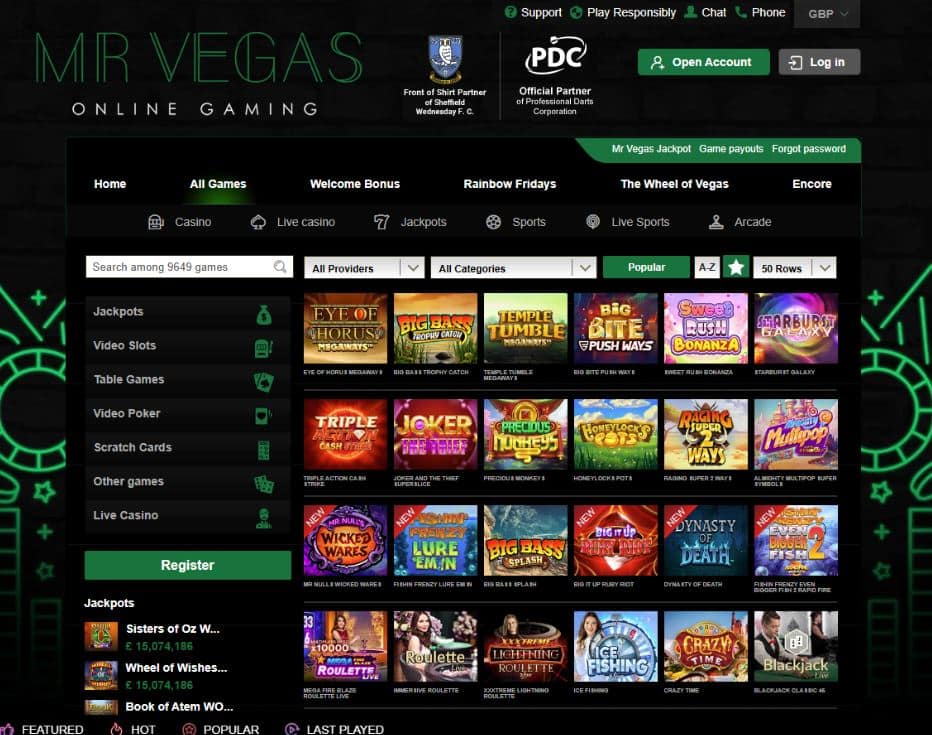Open the Big Bass Trophy Catch game
The image size is (932, 735).
tap(436, 328)
